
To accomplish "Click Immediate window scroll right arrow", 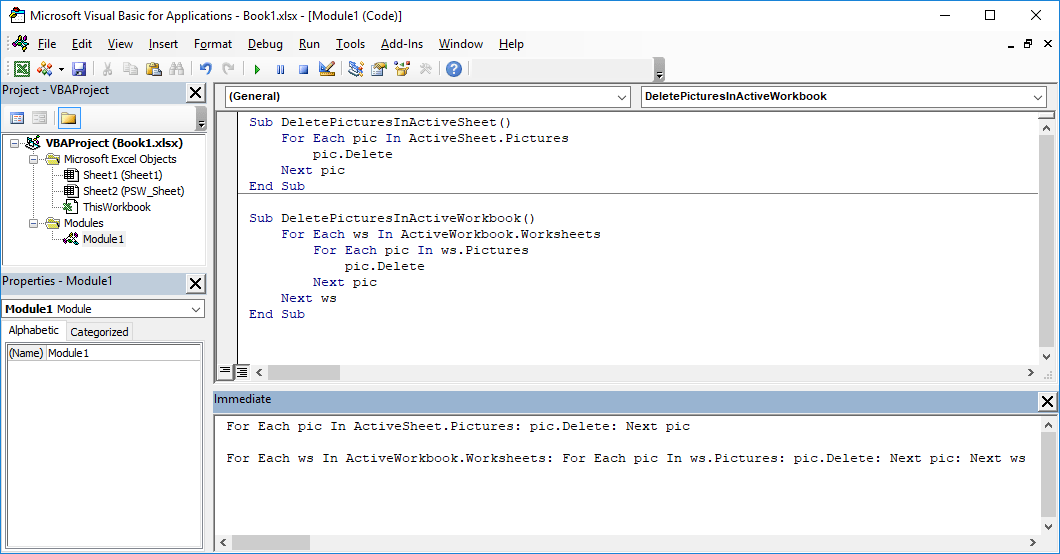I will (x=1032, y=543).
